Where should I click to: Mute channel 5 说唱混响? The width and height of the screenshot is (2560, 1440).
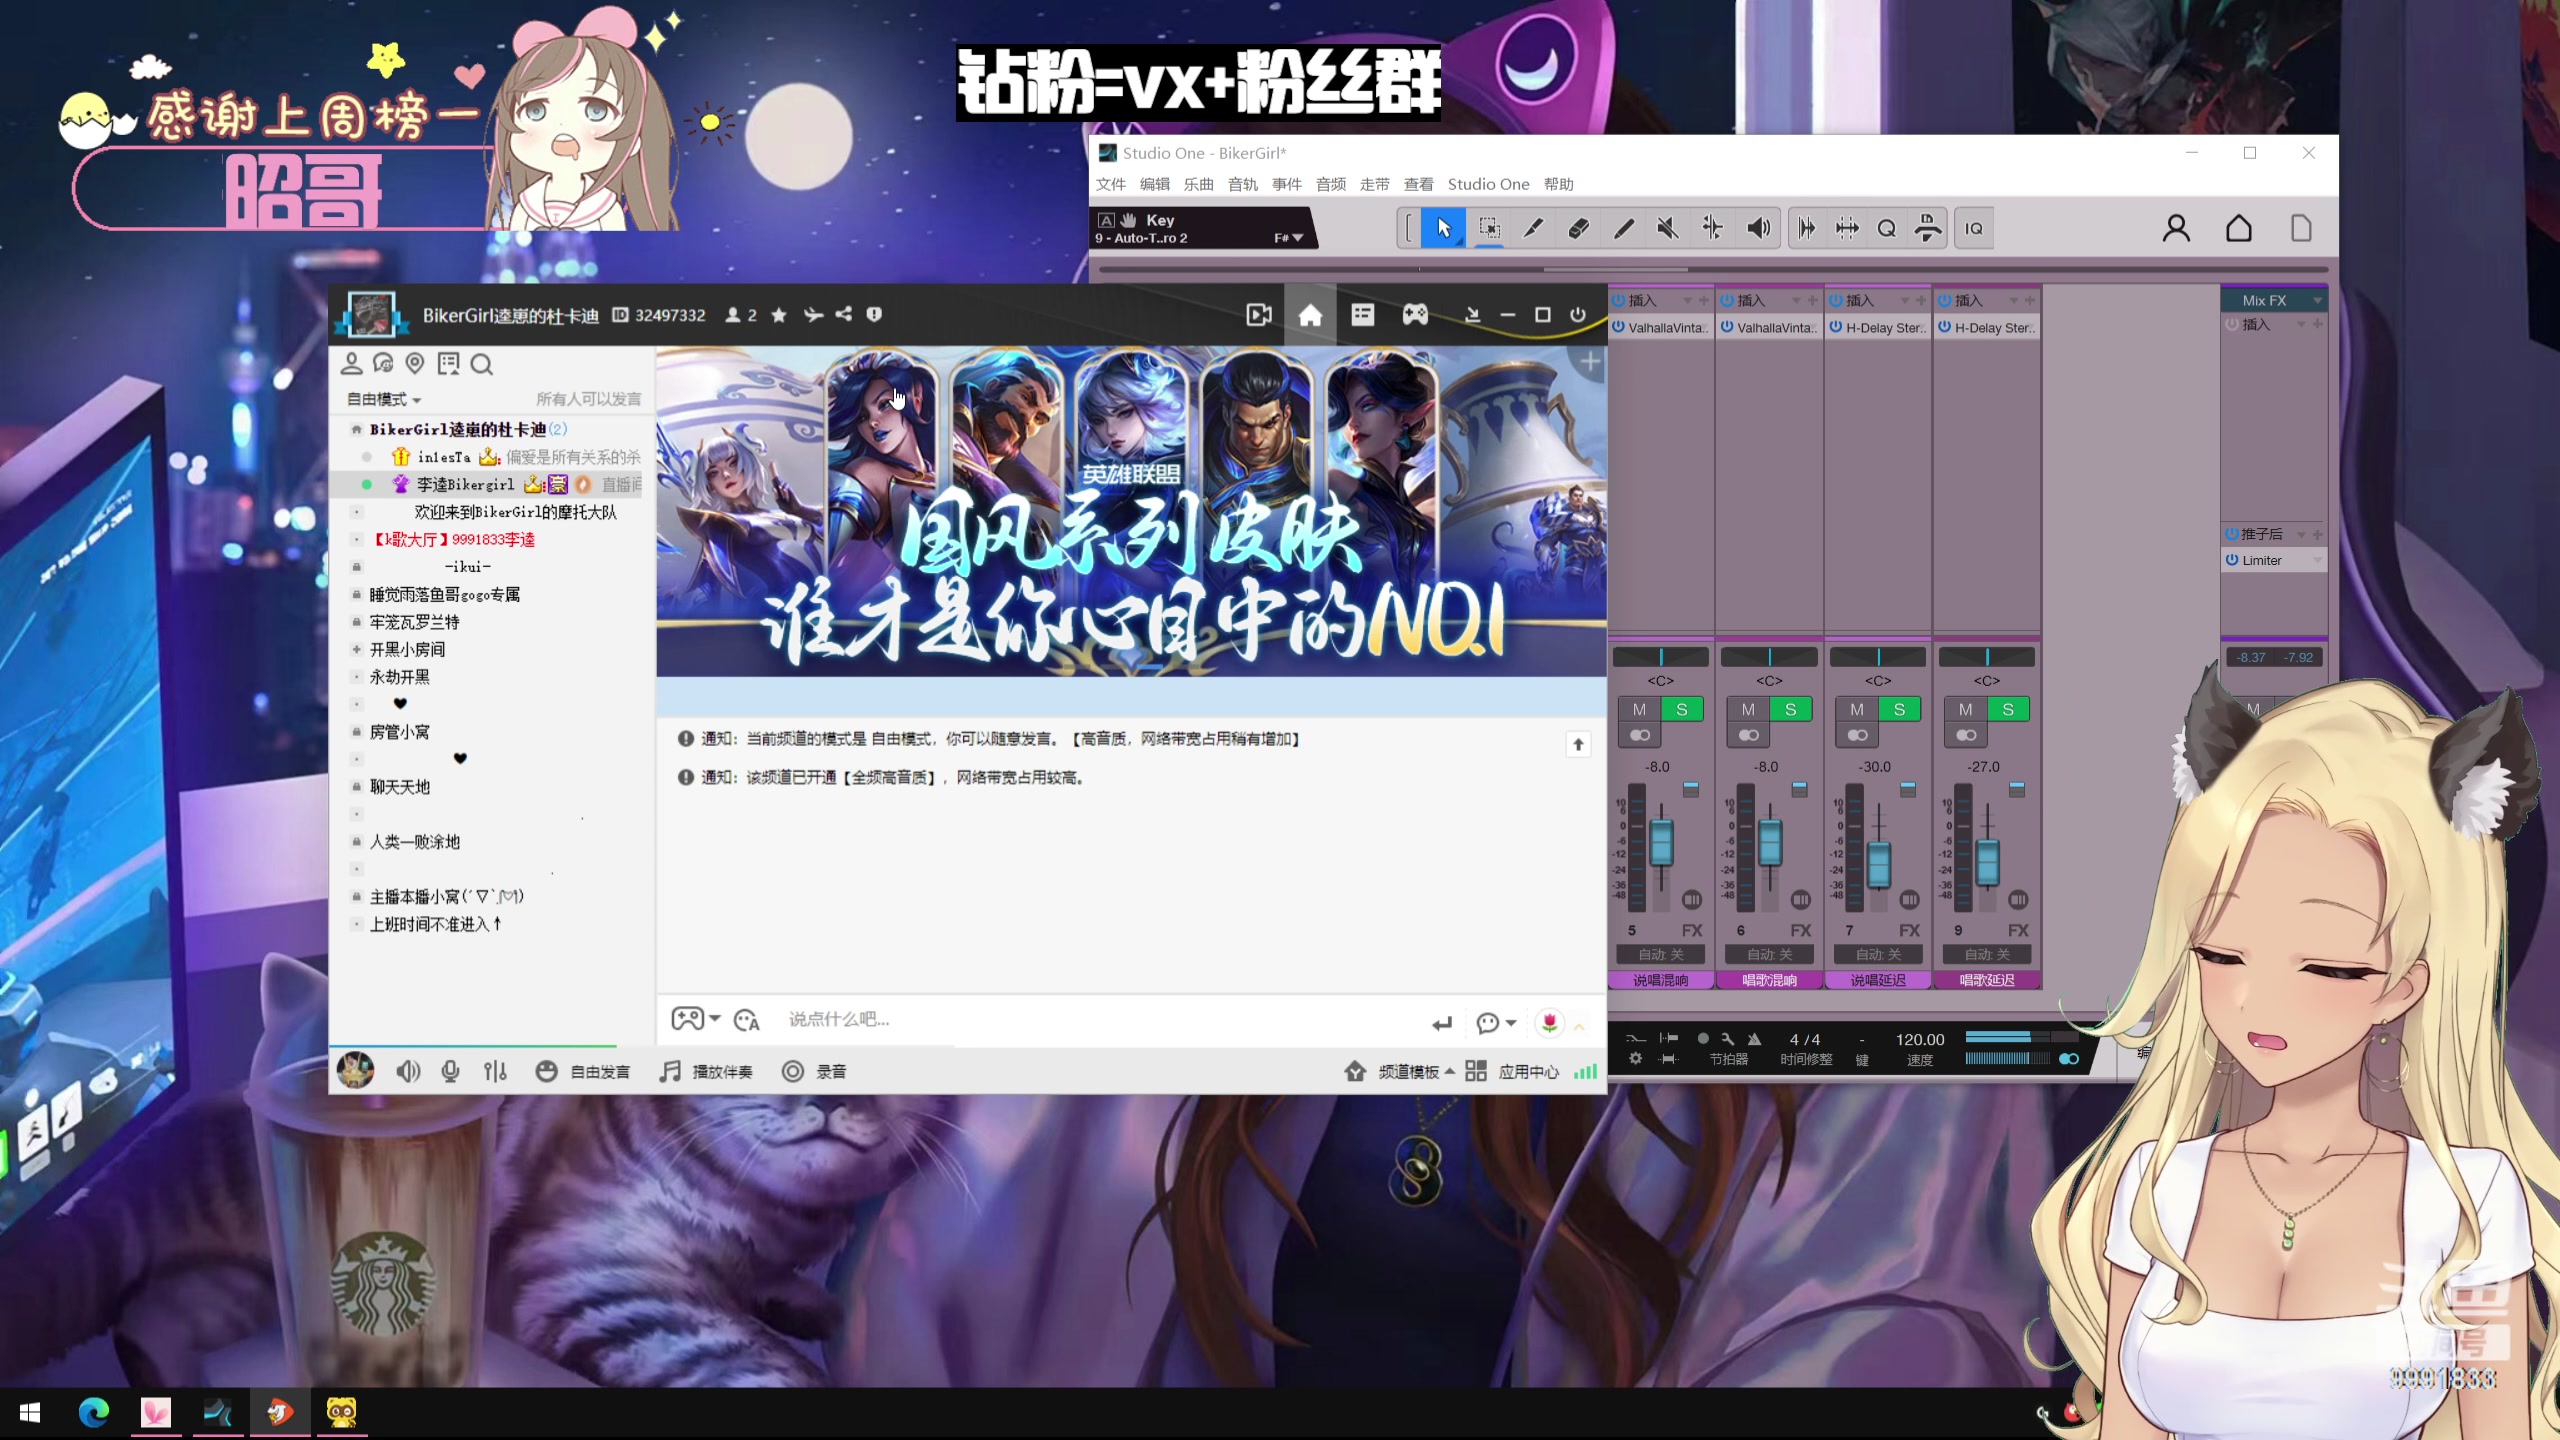1639,710
